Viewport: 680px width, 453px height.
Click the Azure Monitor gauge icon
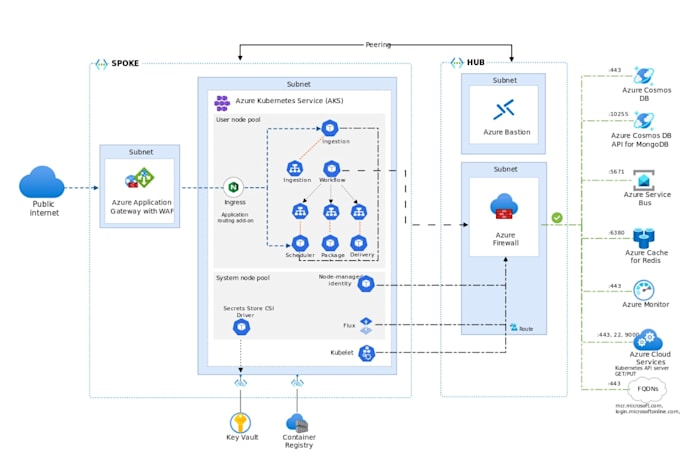pos(644,290)
